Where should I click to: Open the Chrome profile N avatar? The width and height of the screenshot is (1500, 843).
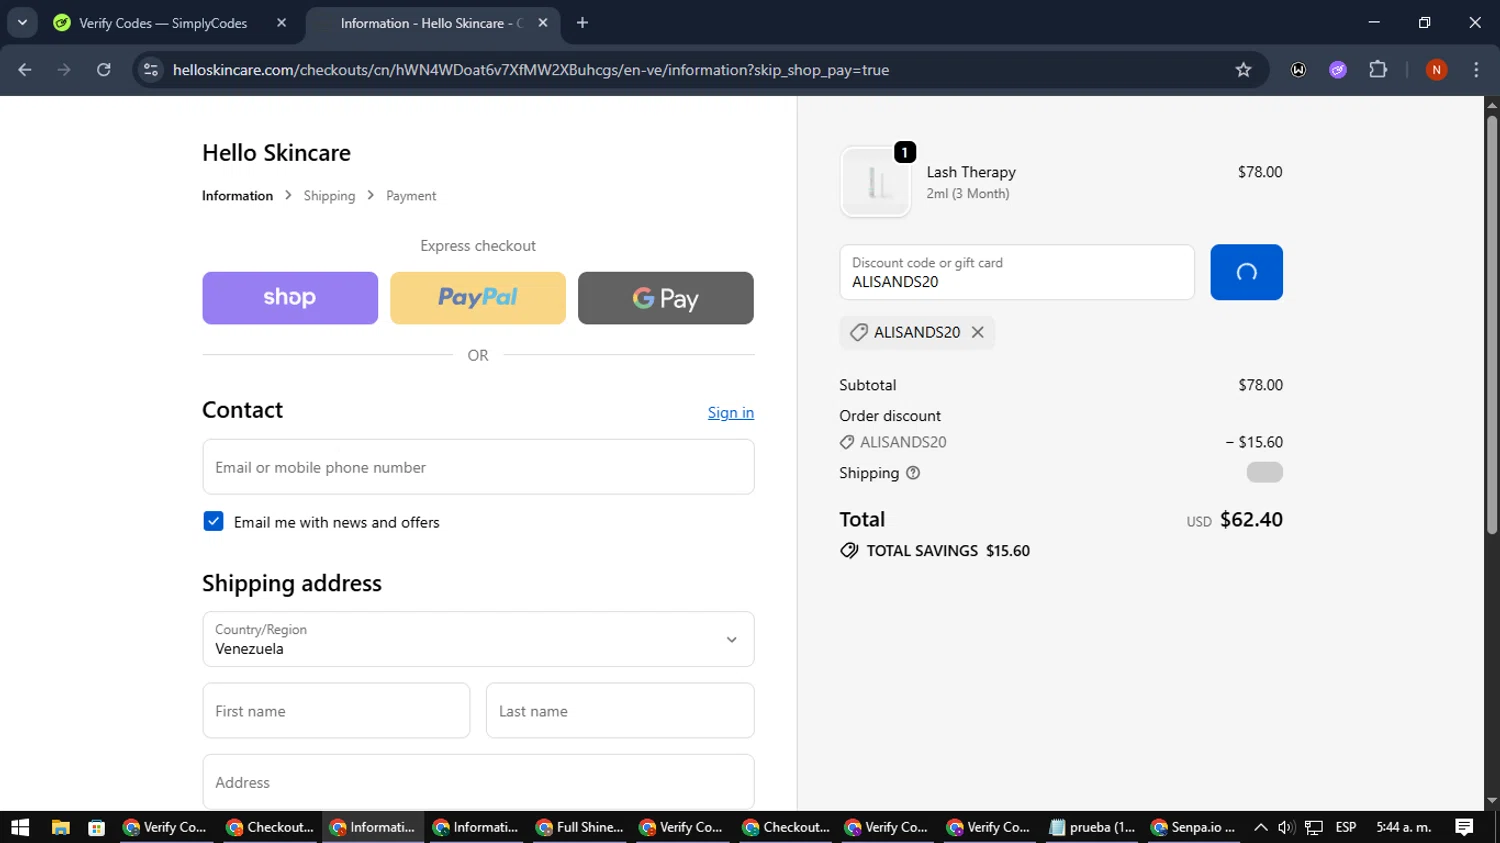pos(1436,70)
